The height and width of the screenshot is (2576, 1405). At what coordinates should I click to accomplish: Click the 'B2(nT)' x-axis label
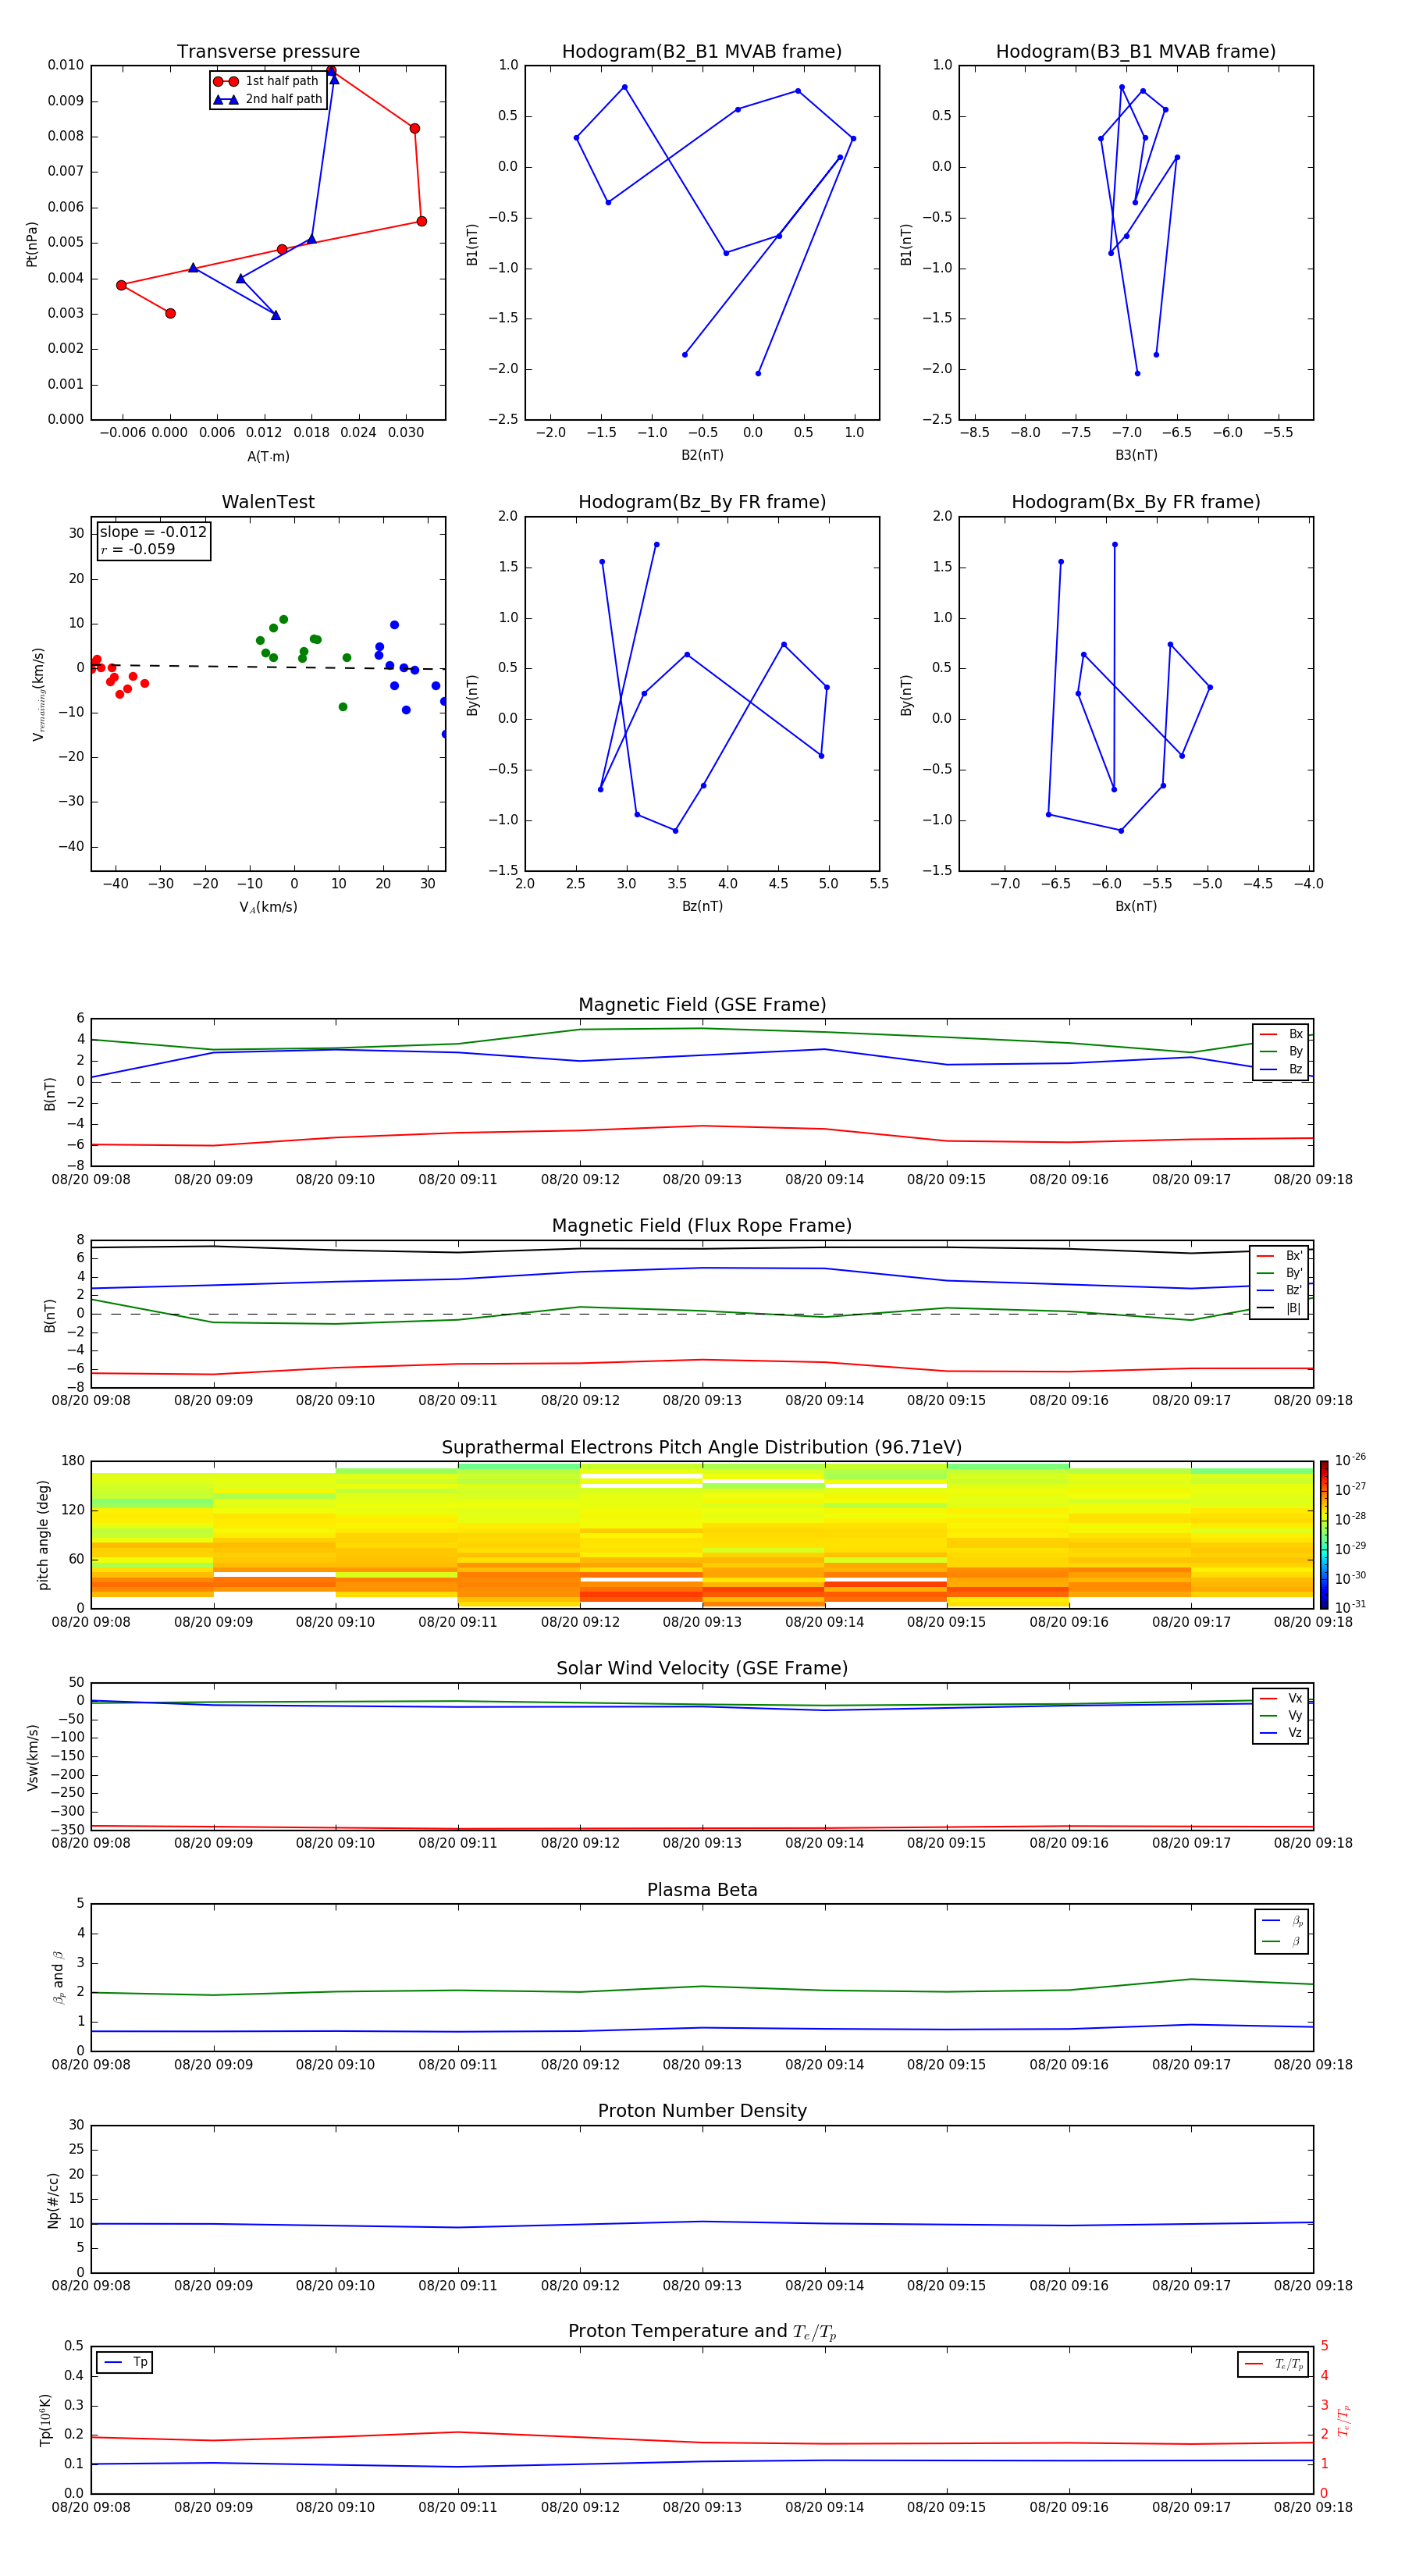point(702,455)
